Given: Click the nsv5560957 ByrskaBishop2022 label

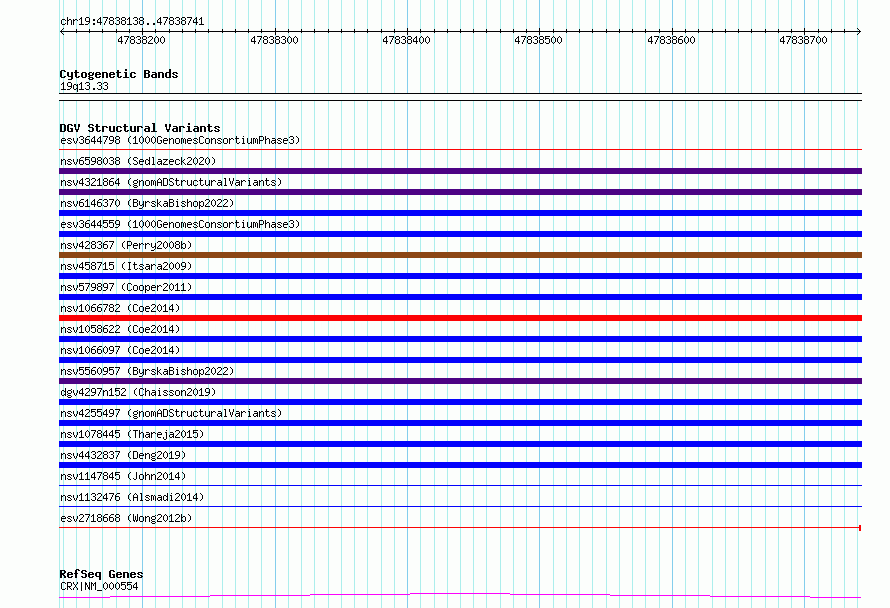Looking at the screenshot, I should click(x=147, y=371).
